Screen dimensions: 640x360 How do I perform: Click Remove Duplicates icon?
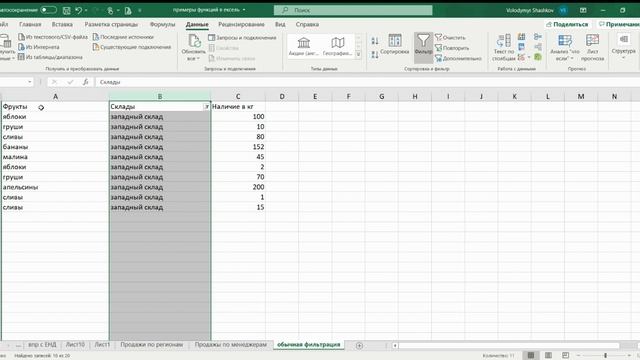pos(521,47)
